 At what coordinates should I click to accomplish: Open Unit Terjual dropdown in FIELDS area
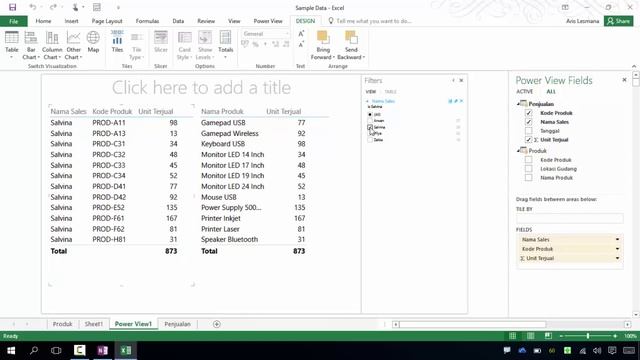617,258
